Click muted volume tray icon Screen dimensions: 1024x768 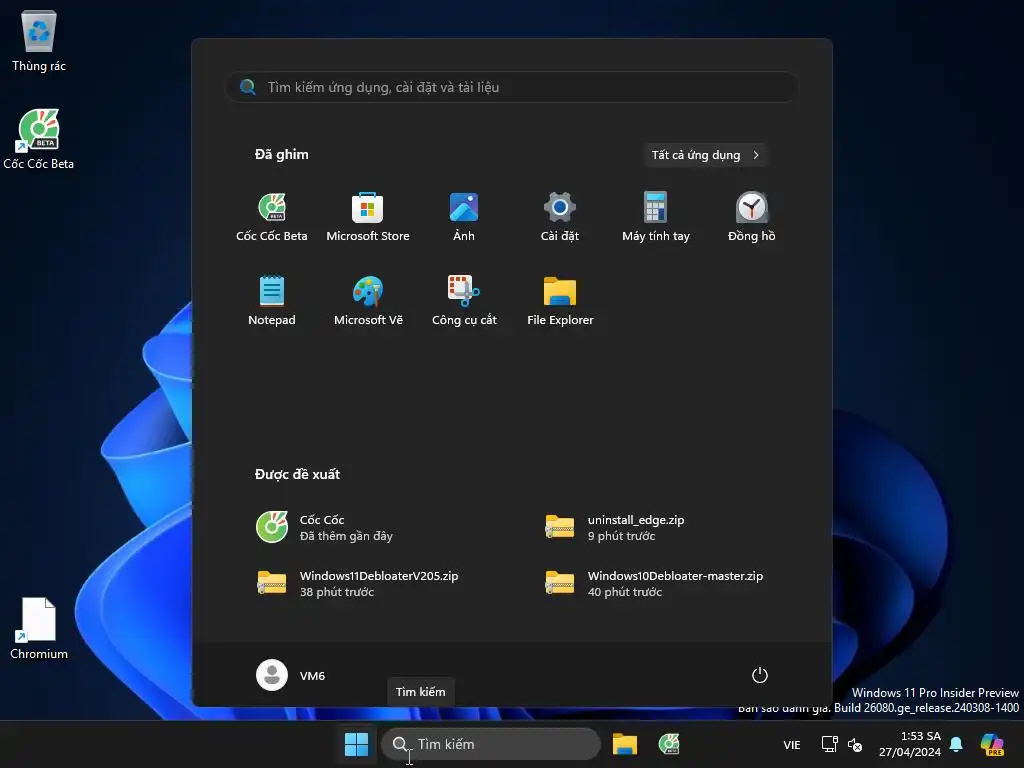pos(855,744)
